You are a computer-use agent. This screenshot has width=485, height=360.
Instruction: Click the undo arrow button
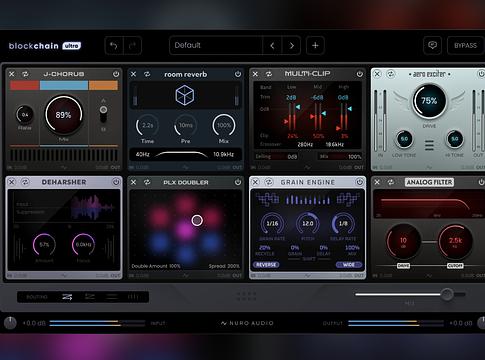[114, 46]
